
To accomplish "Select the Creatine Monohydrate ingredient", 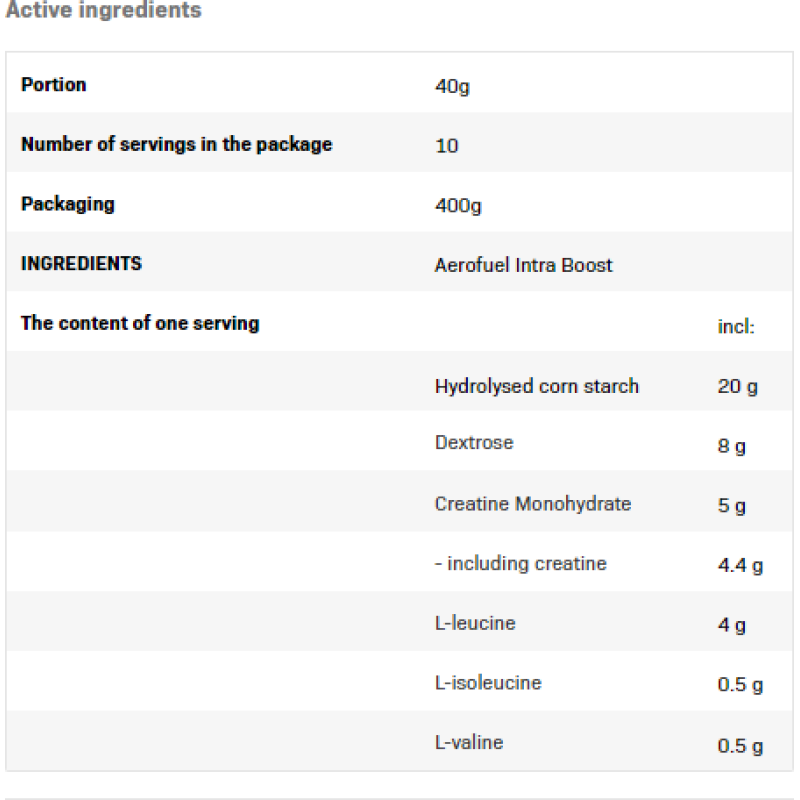I will pos(532,504).
